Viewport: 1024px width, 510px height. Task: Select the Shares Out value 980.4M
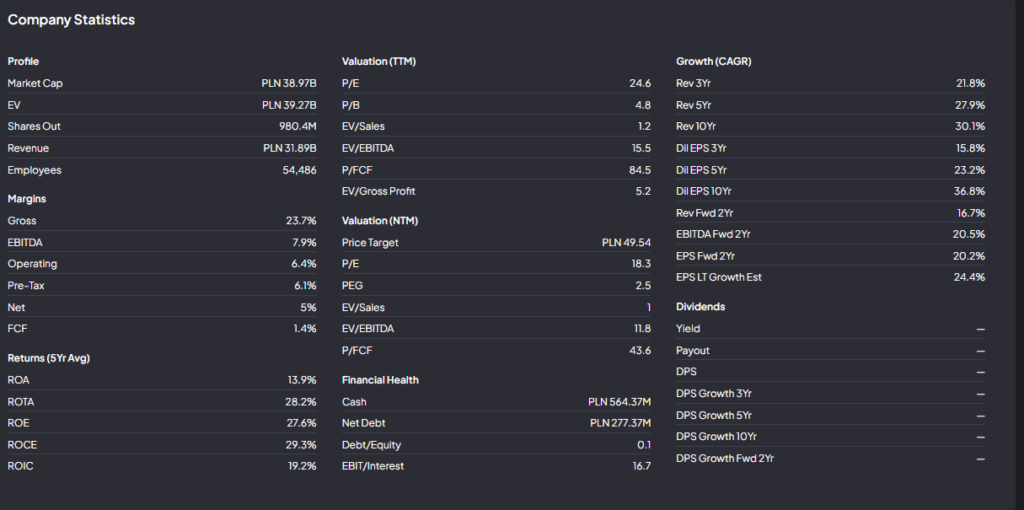297,127
